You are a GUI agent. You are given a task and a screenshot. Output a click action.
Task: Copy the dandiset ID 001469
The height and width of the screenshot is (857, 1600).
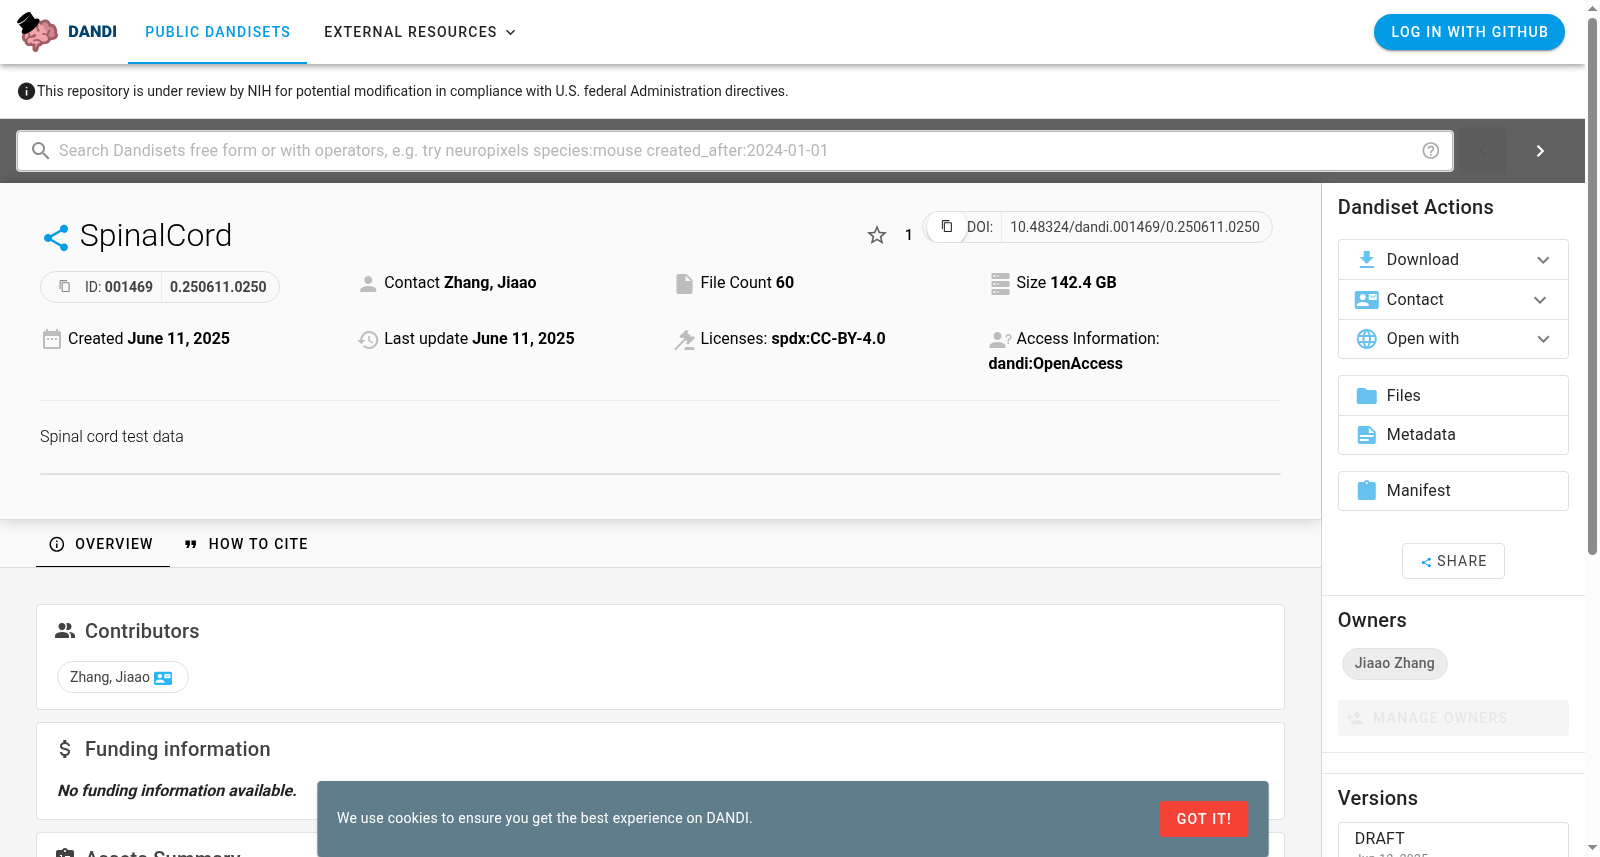pos(65,287)
